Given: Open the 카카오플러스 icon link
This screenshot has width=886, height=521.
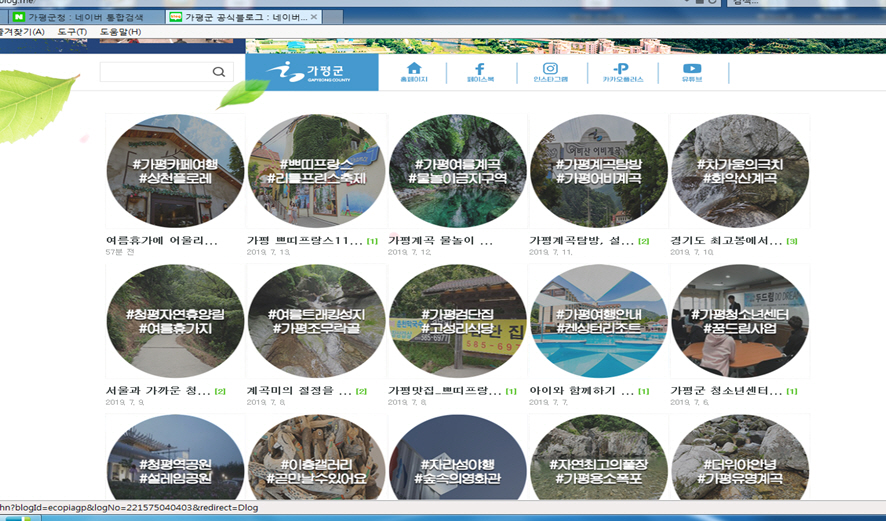Looking at the screenshot, I should point(622,72).
